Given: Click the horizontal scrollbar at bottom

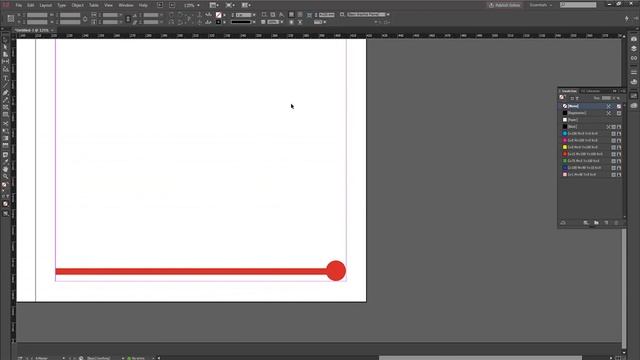Looking at the screenshot, I should (480, 358).
